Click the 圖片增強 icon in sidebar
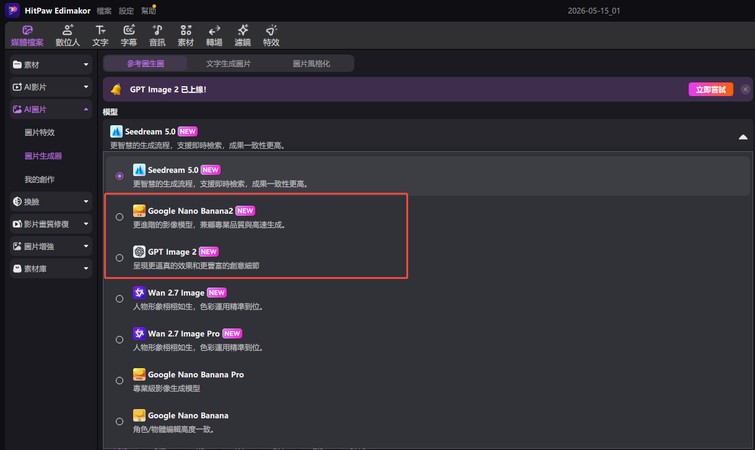755x450 pixels. click(17, 246)
